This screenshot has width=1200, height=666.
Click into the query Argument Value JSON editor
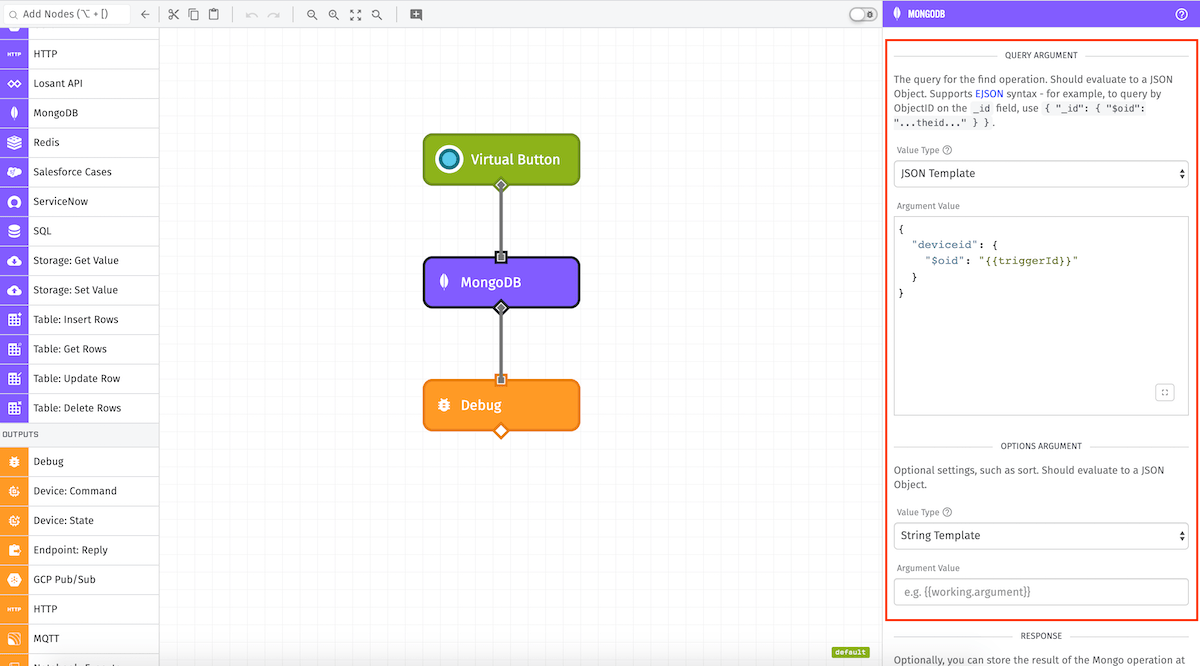(x=1041, y=315)
